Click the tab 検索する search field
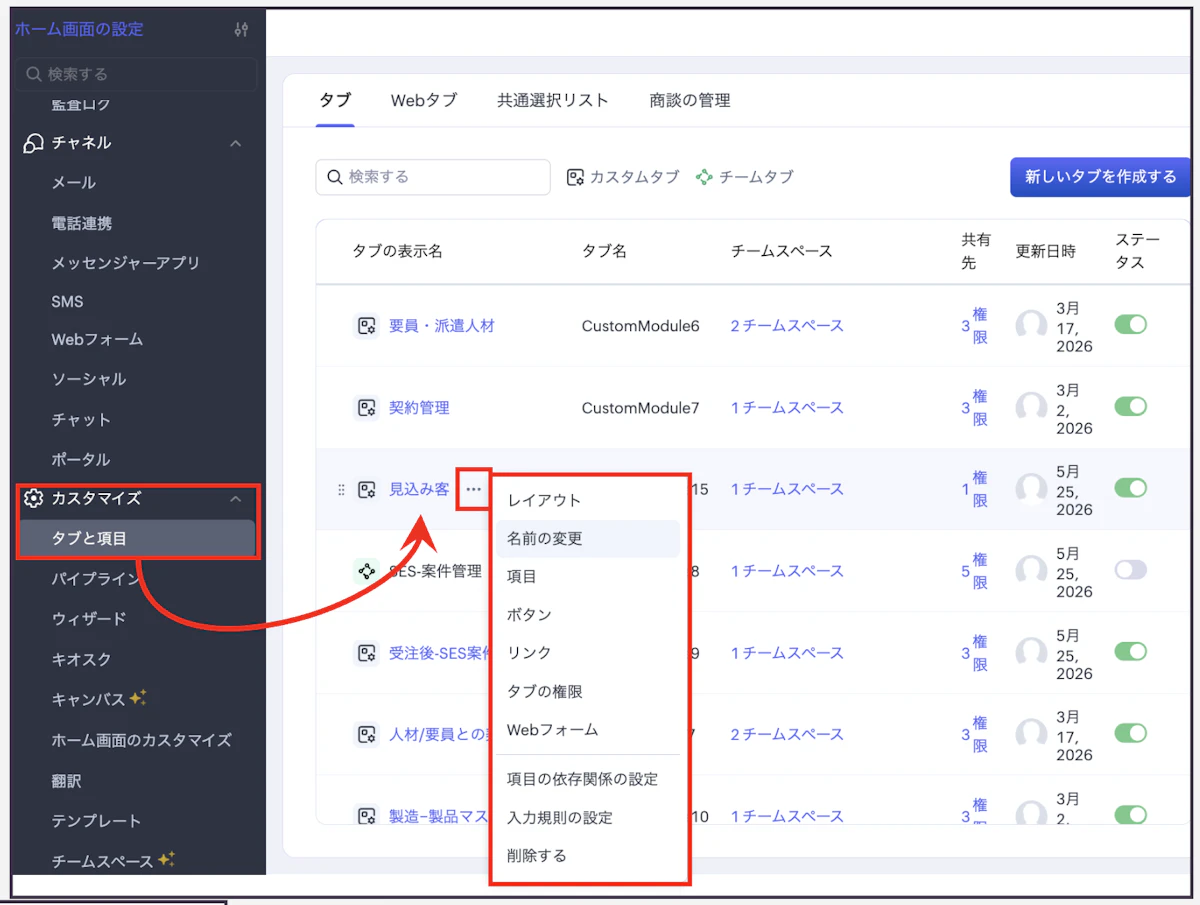The image size is (1200, 905). point(433,177)
